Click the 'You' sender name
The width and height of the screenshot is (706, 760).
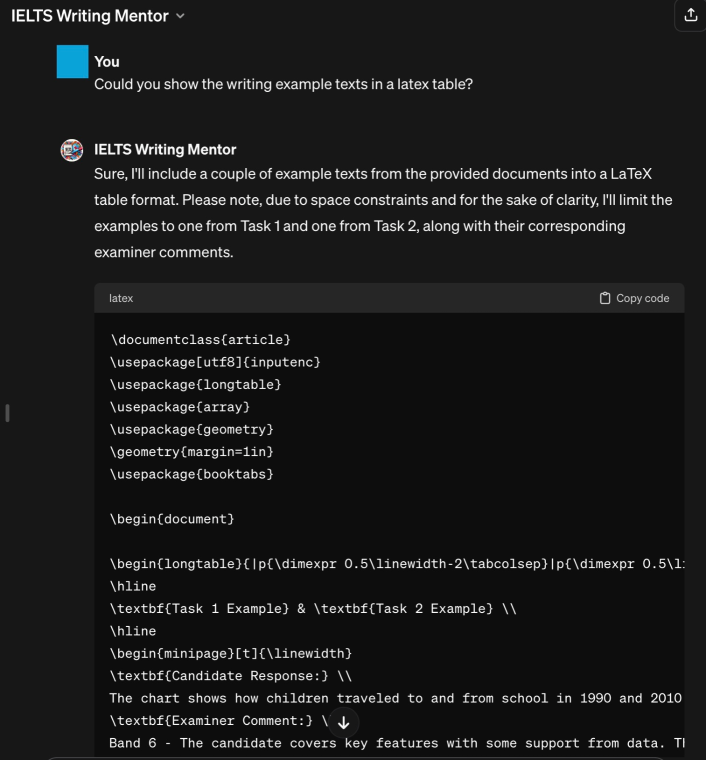(106, 62)
